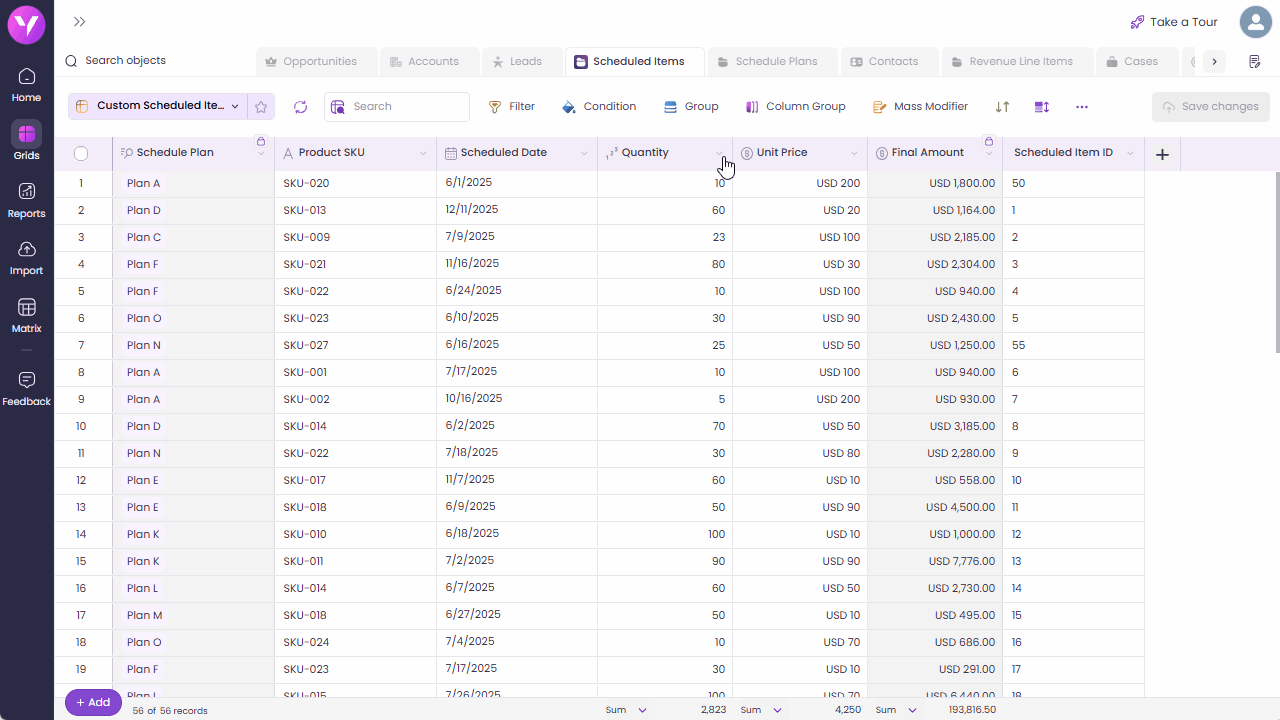This screenshot has height=720, width=1280.
Task: Open Import in the sidebar
Action: pos(27,257)
